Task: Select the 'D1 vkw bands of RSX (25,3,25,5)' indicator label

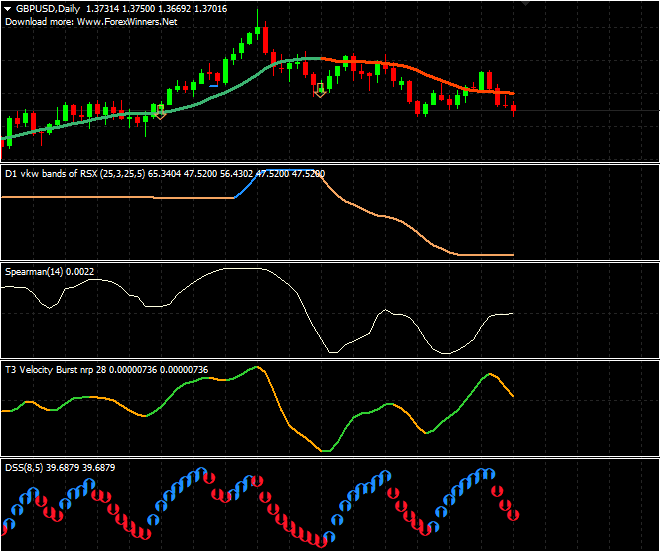Action: click(75, 173)
